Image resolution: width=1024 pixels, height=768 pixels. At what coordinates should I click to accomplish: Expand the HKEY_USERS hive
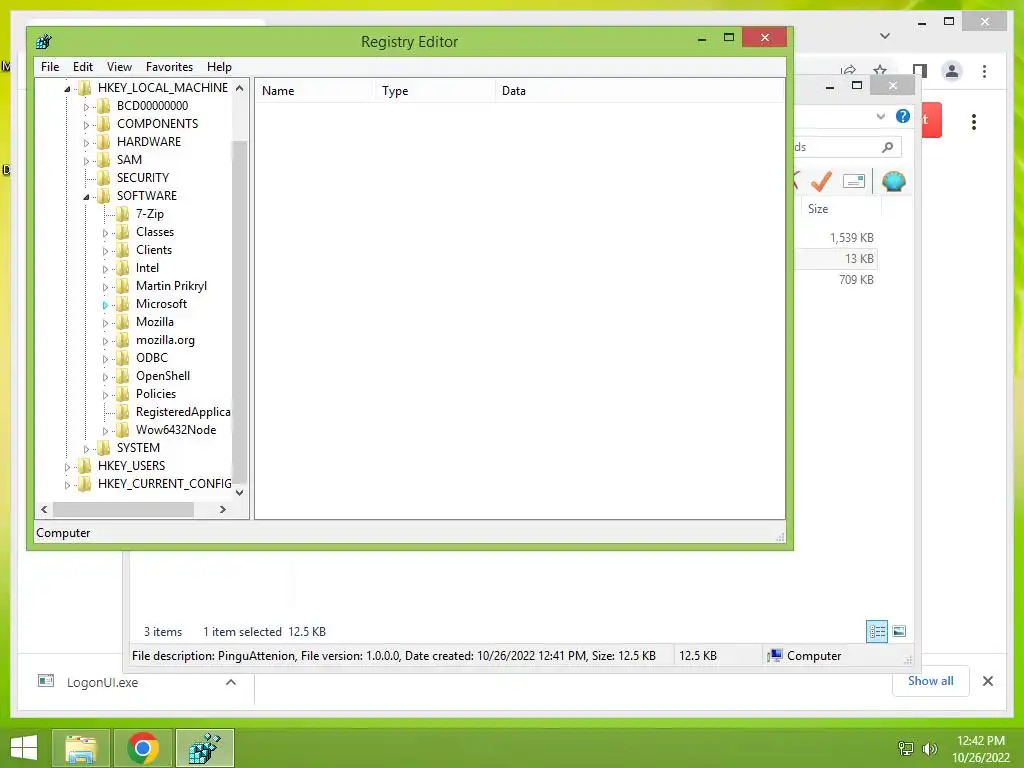point(67,467)
